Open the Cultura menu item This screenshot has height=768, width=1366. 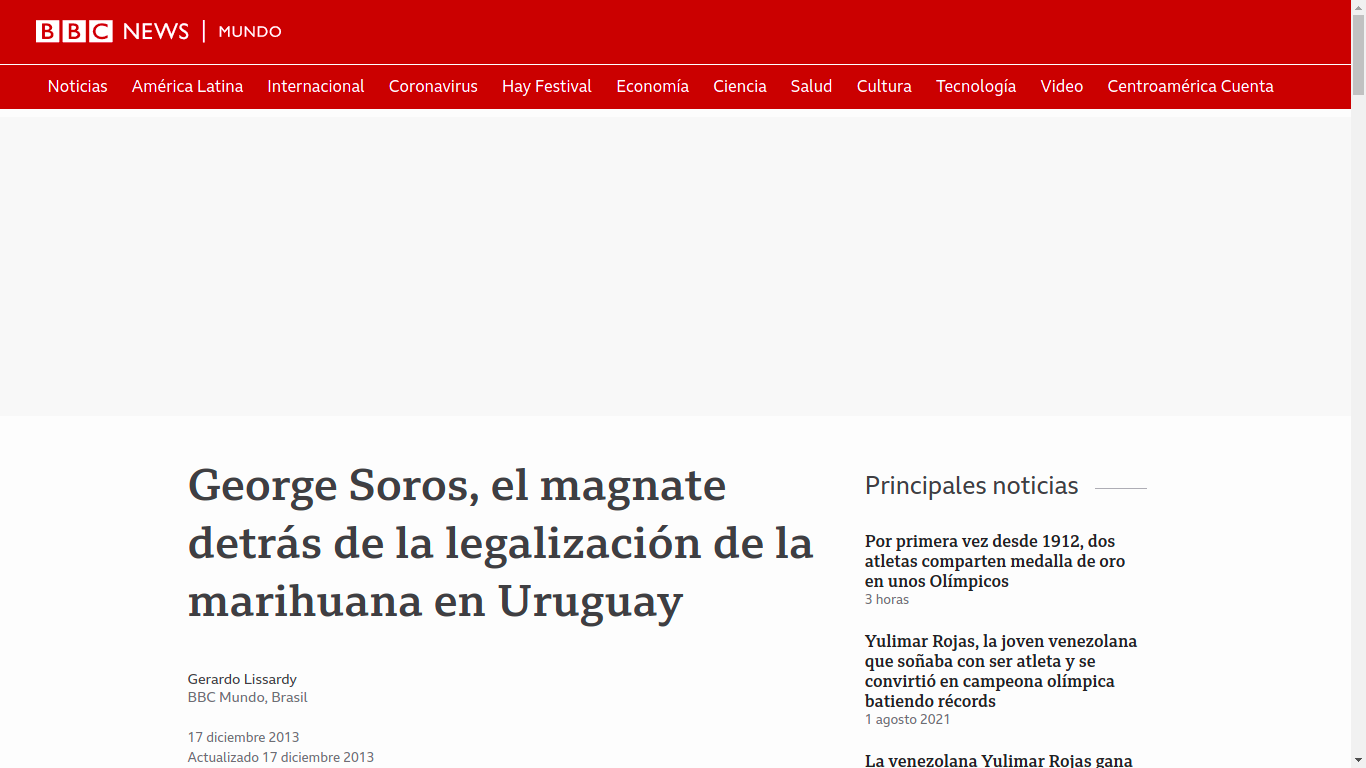(884, 87)
